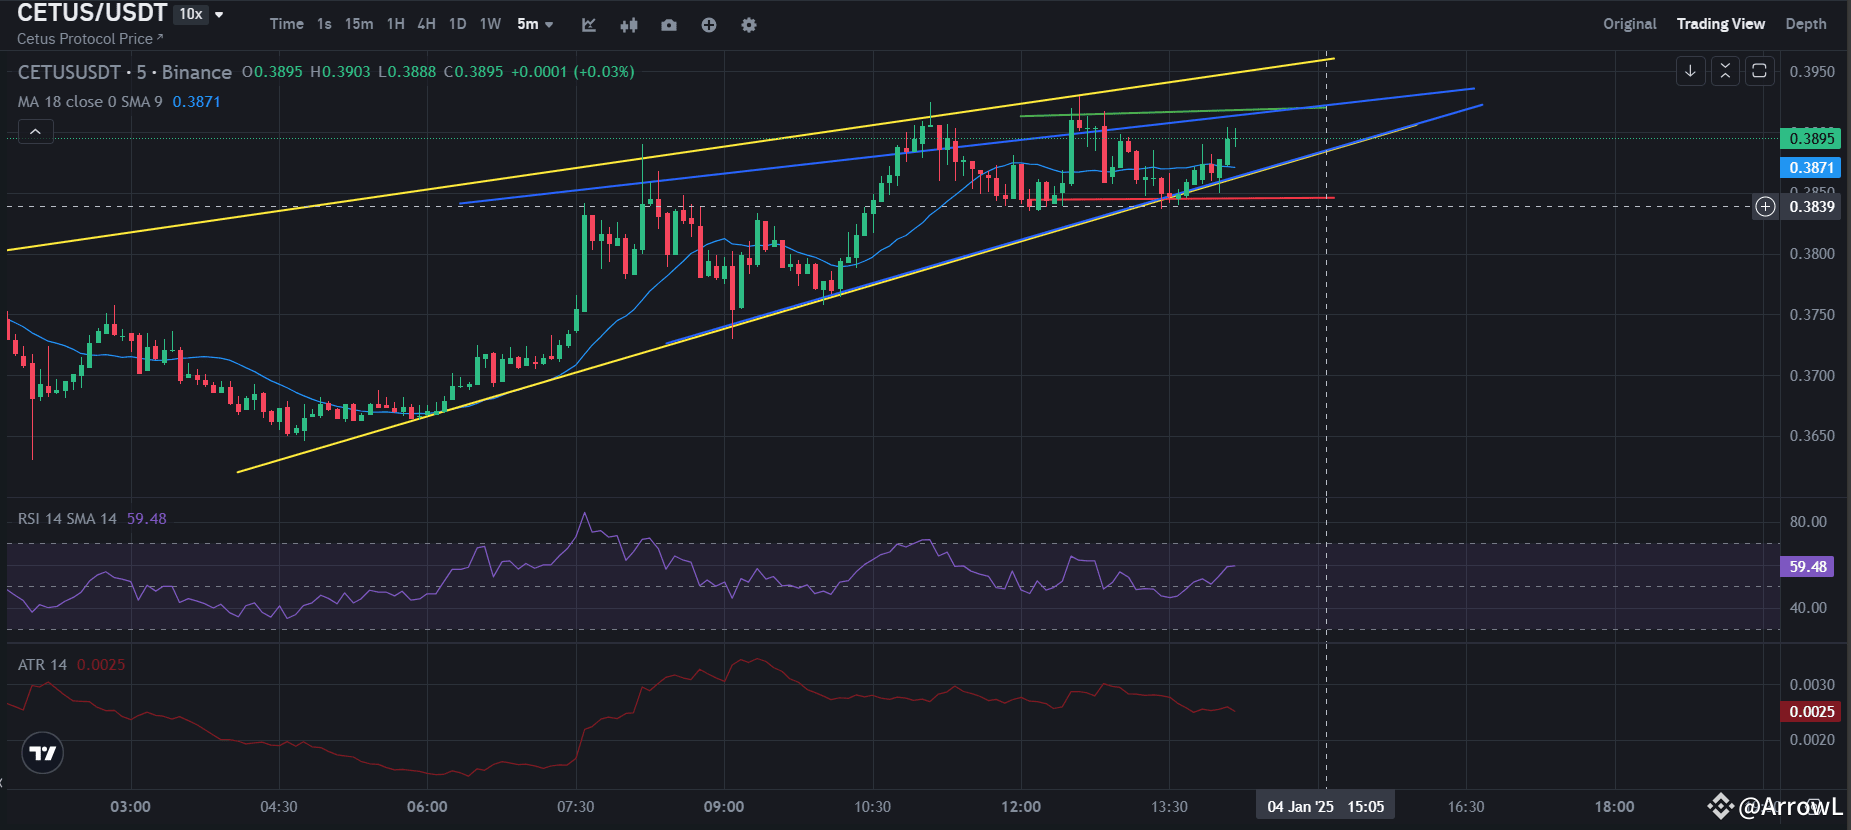Click the L0.3888 low value in legend
The width and height of the screenshot is (1851, 830).
(407, 72)
